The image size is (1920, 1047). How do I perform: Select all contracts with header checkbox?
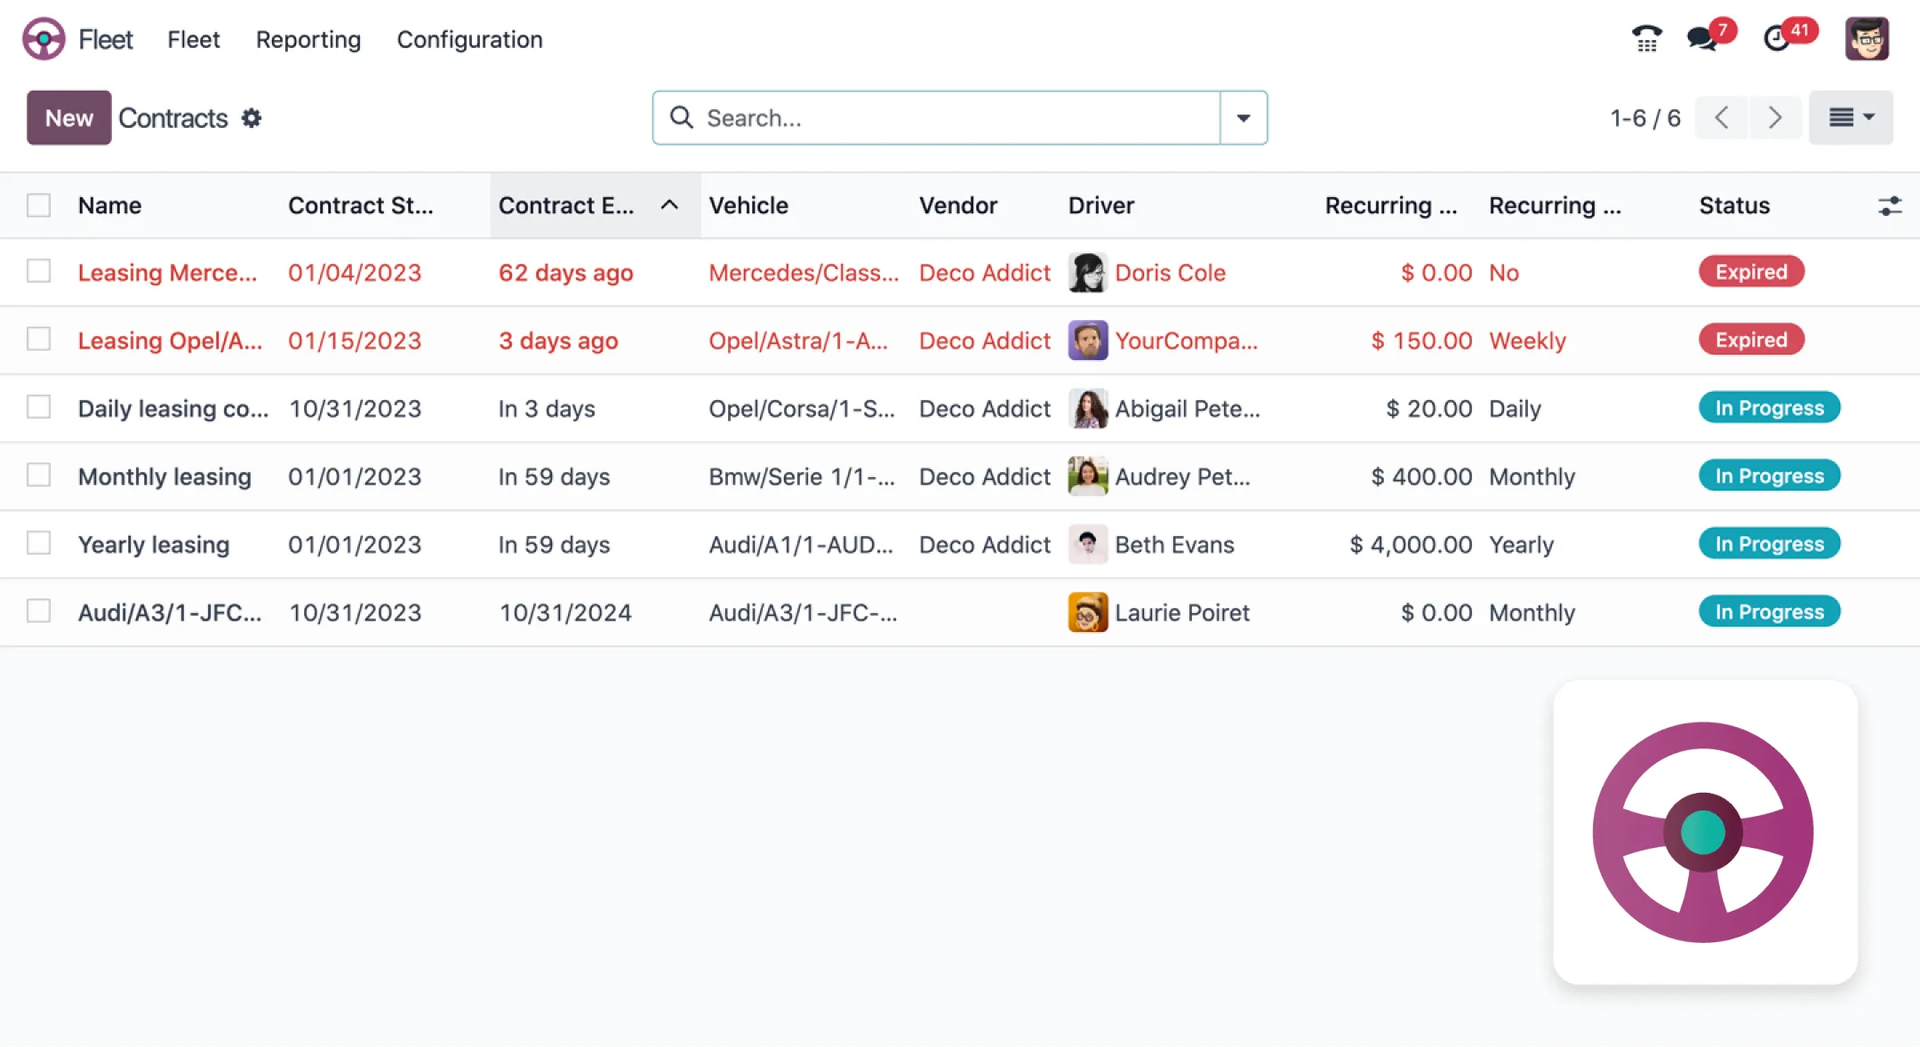click(x=39, y=206)
